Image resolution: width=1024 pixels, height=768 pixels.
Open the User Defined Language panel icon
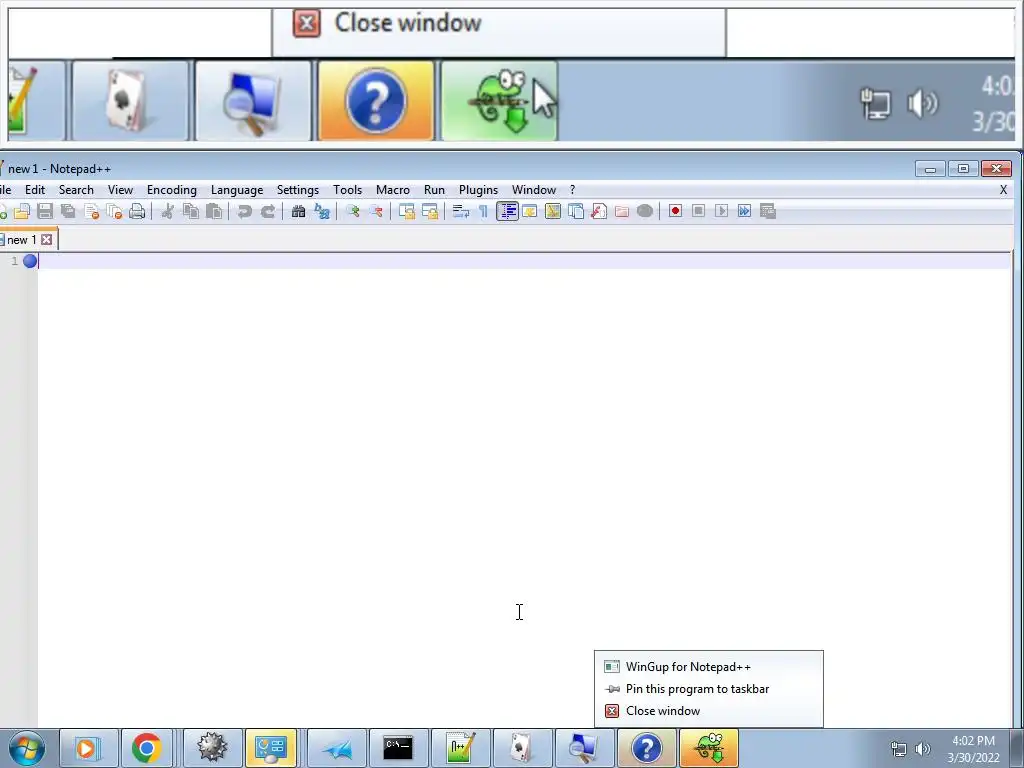click(x=530, y=211)
